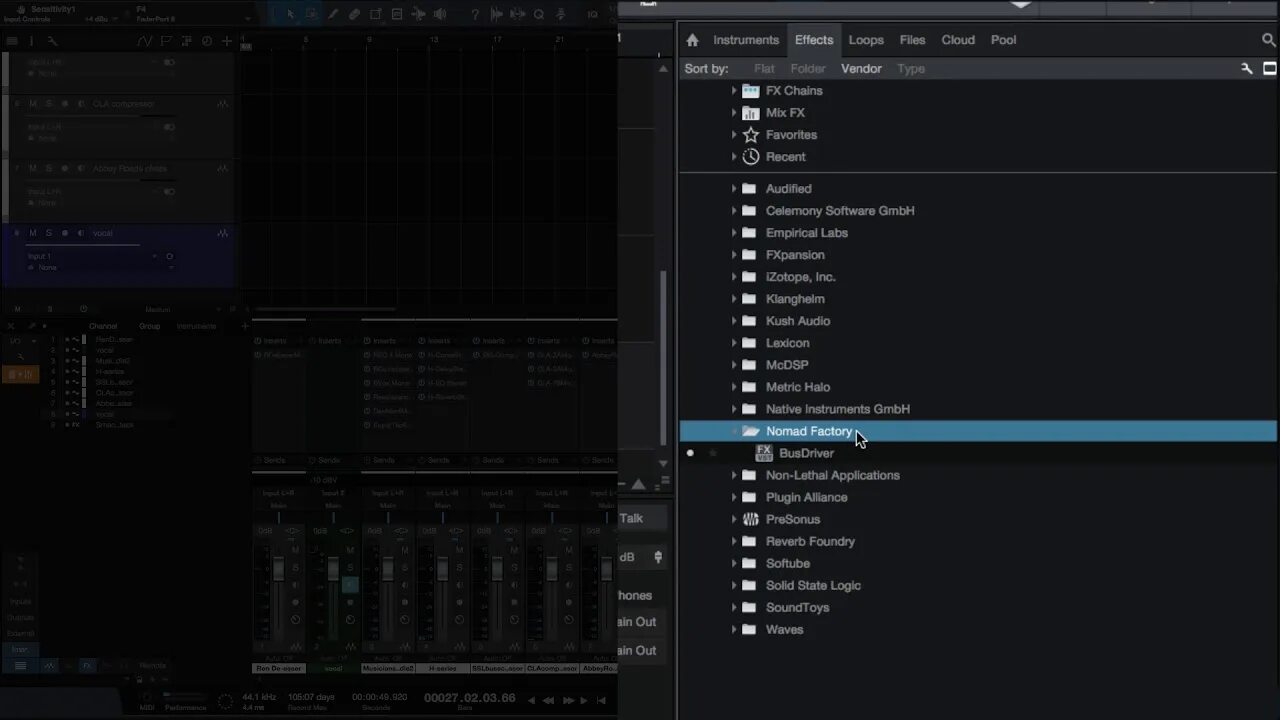Expand the Celemony Software GmbH arrow
The height and width of the screenshot is (720, 1280).
coord(734,210)
